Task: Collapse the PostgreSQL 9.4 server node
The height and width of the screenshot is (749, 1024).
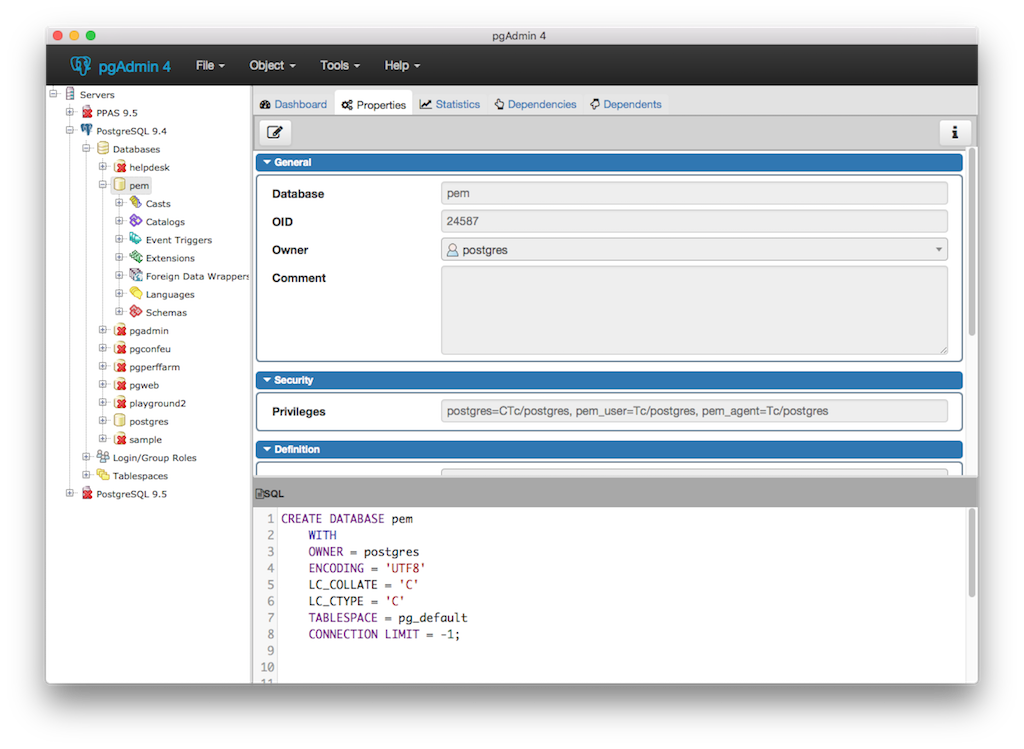Action: point(70,130)
